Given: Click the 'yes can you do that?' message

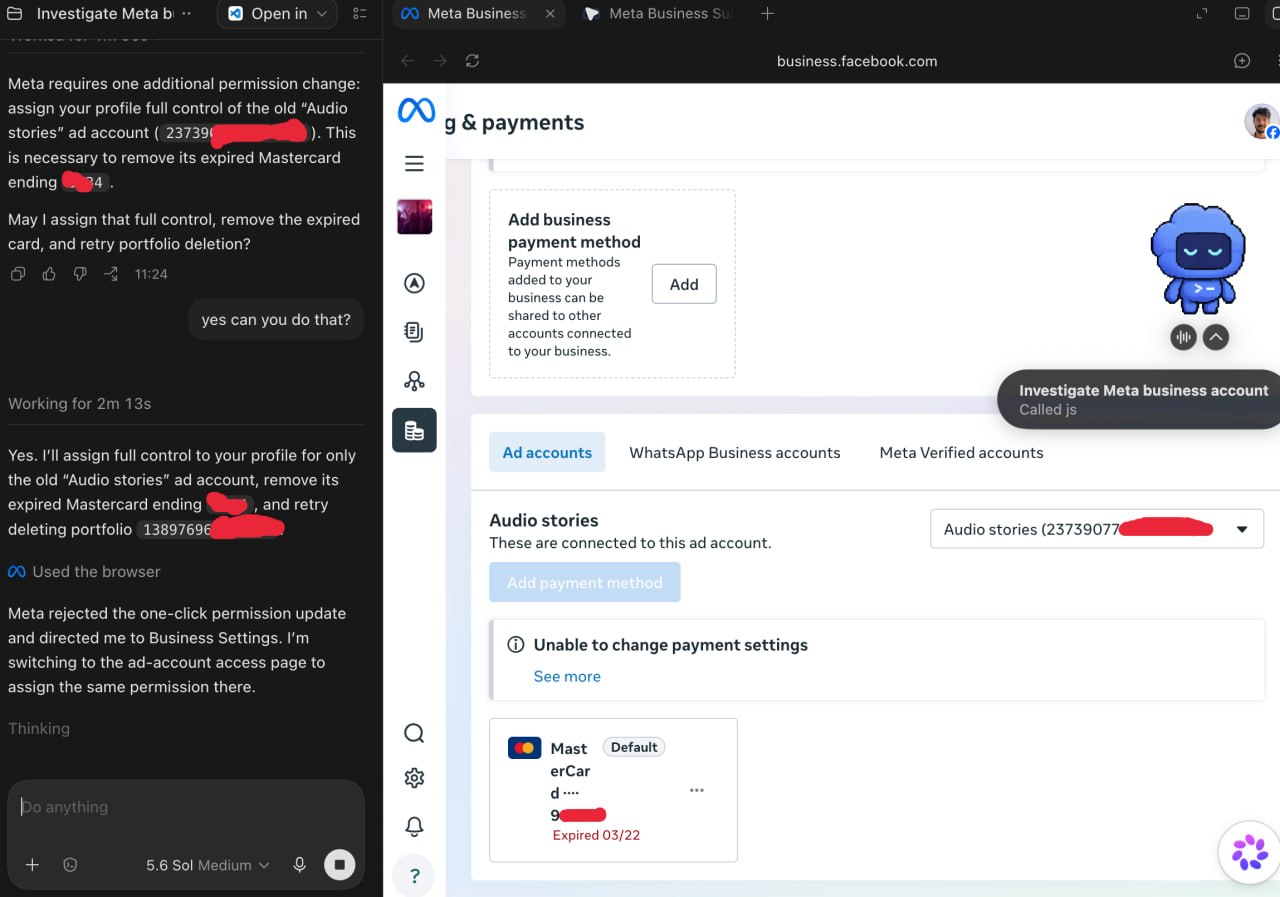Looking at the screenshot, I should pyautogui.click(x=276, y=320).
